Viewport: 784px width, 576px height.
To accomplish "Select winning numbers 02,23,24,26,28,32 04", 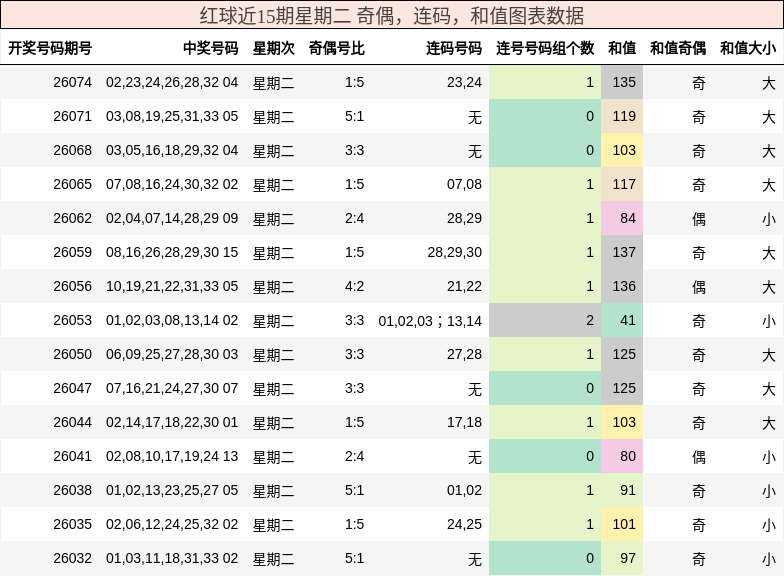I will tap(172, 82).
